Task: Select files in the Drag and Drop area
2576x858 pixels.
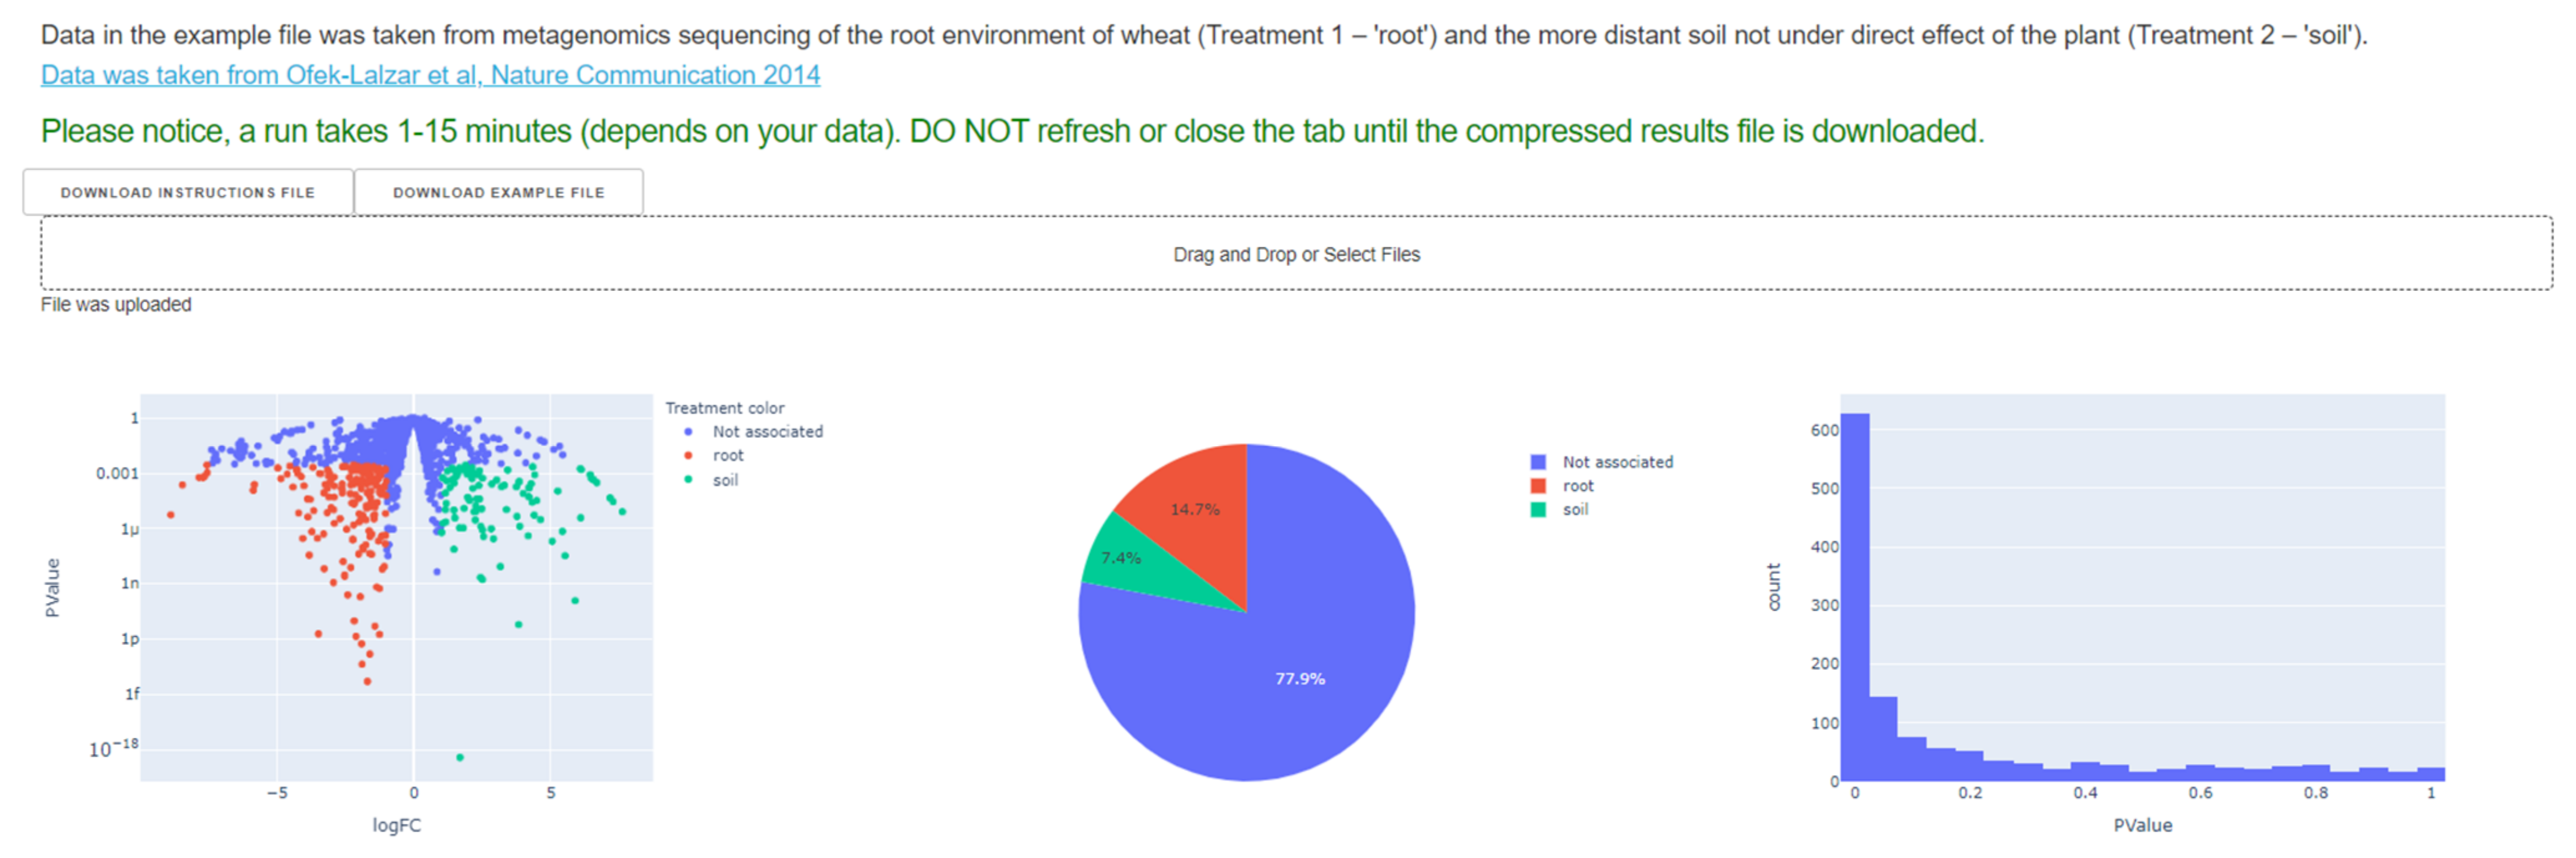Action: click(x=1296, y=254)
